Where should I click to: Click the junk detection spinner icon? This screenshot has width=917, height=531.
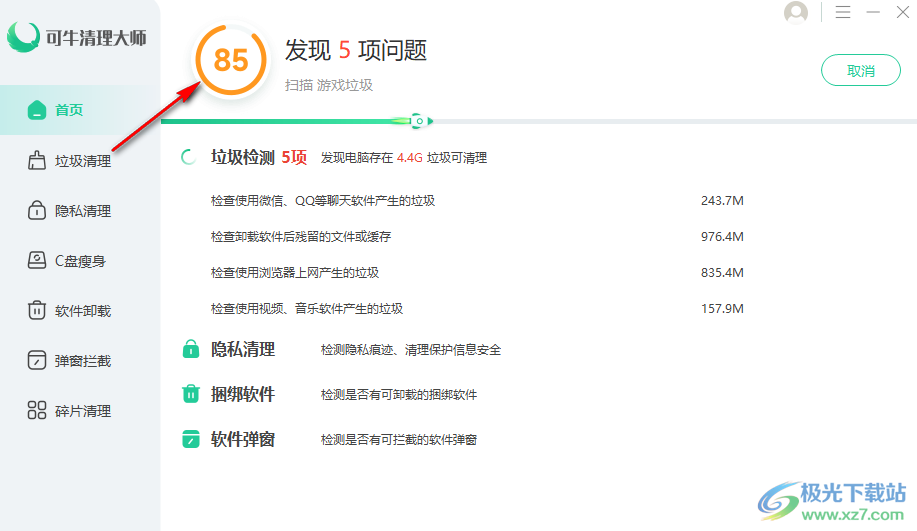[187, 157]
